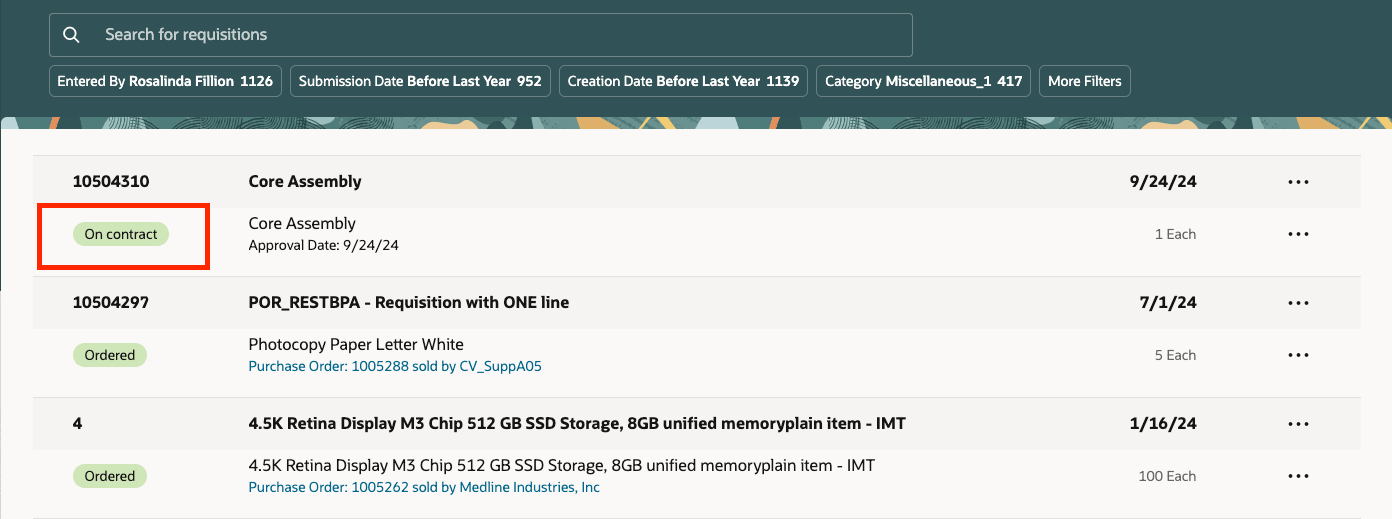This screenshot has width=1392, height=519.
Task: Open Creation Date Before Last Year filter
Action: click(684, 81)
